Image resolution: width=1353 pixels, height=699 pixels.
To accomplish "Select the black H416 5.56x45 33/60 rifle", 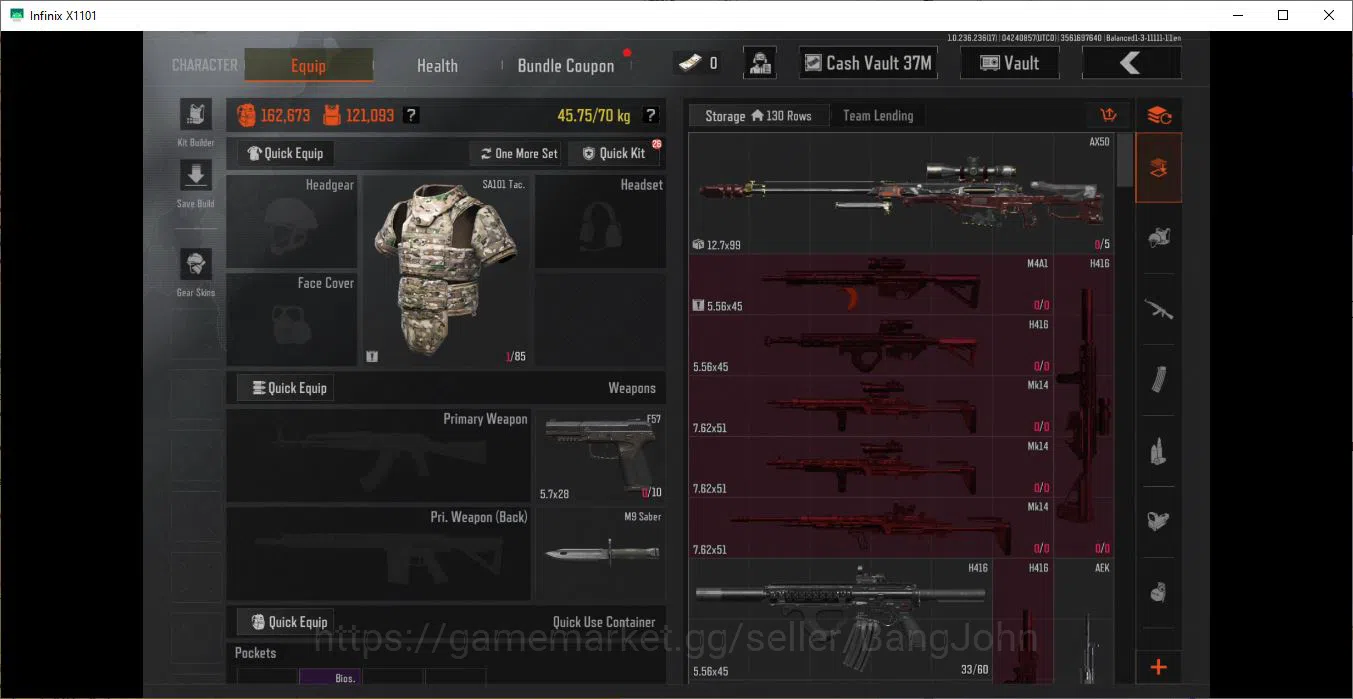I will pos(840,620).
